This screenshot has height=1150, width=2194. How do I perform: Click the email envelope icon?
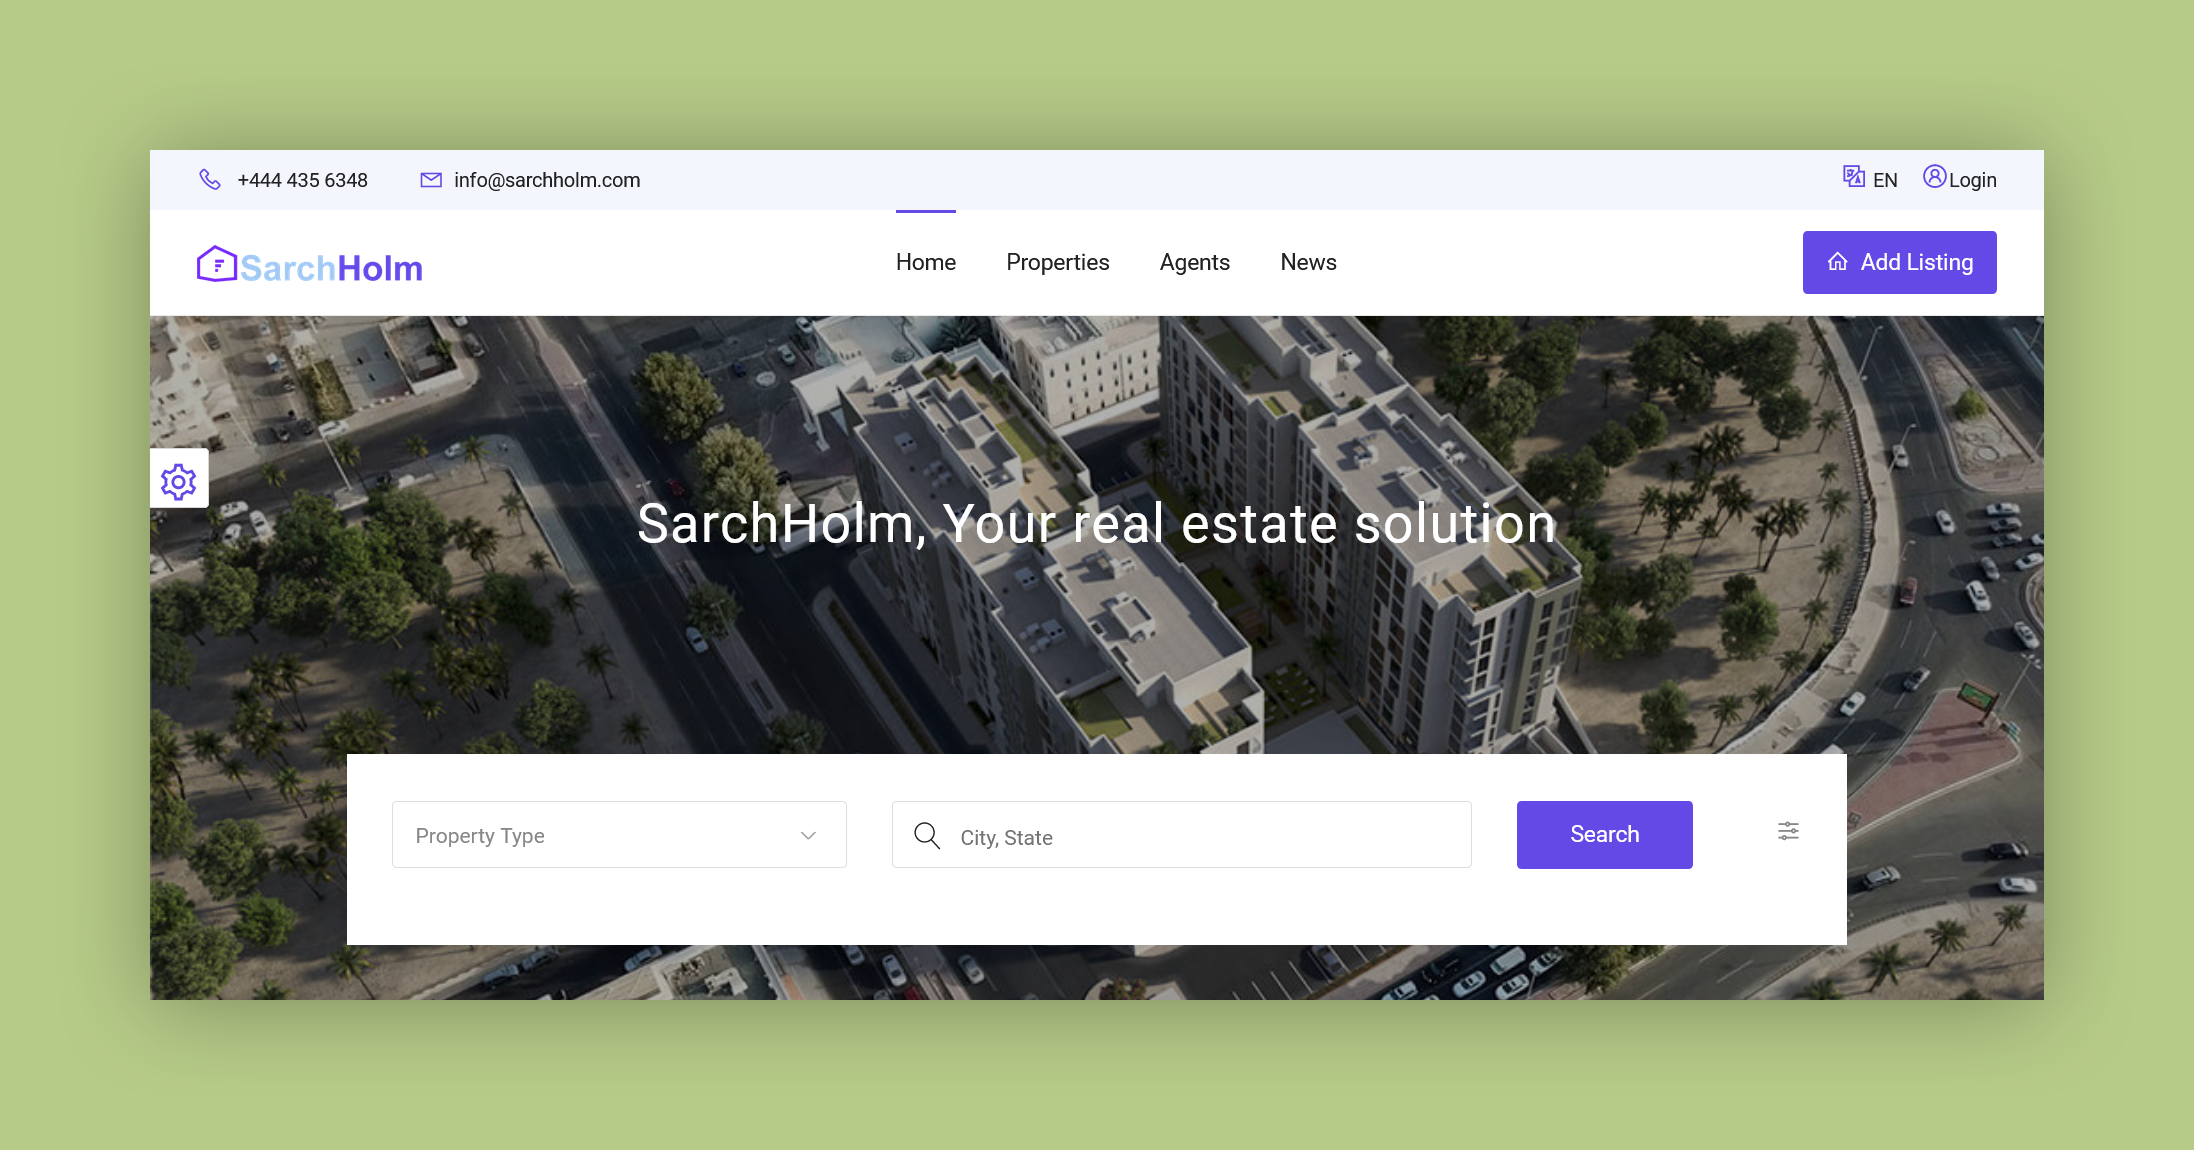pyautogui.click(x=430, y=180)
